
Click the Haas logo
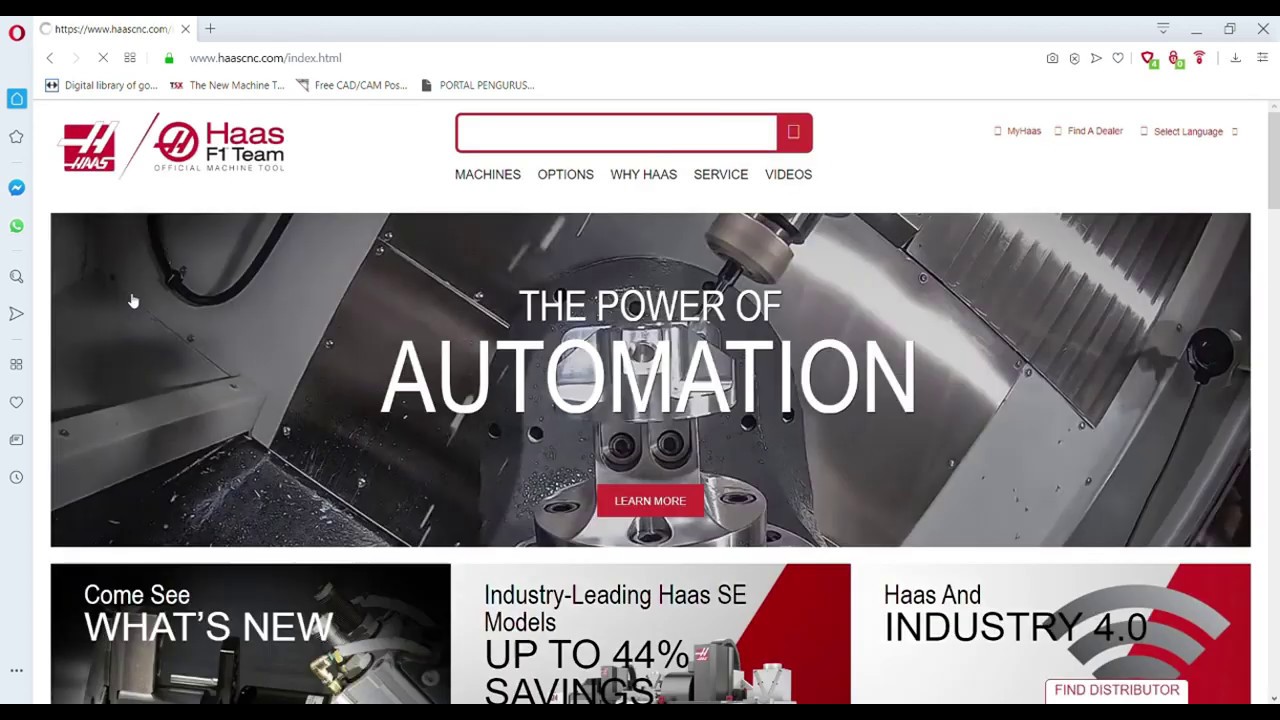coord(90,148)
